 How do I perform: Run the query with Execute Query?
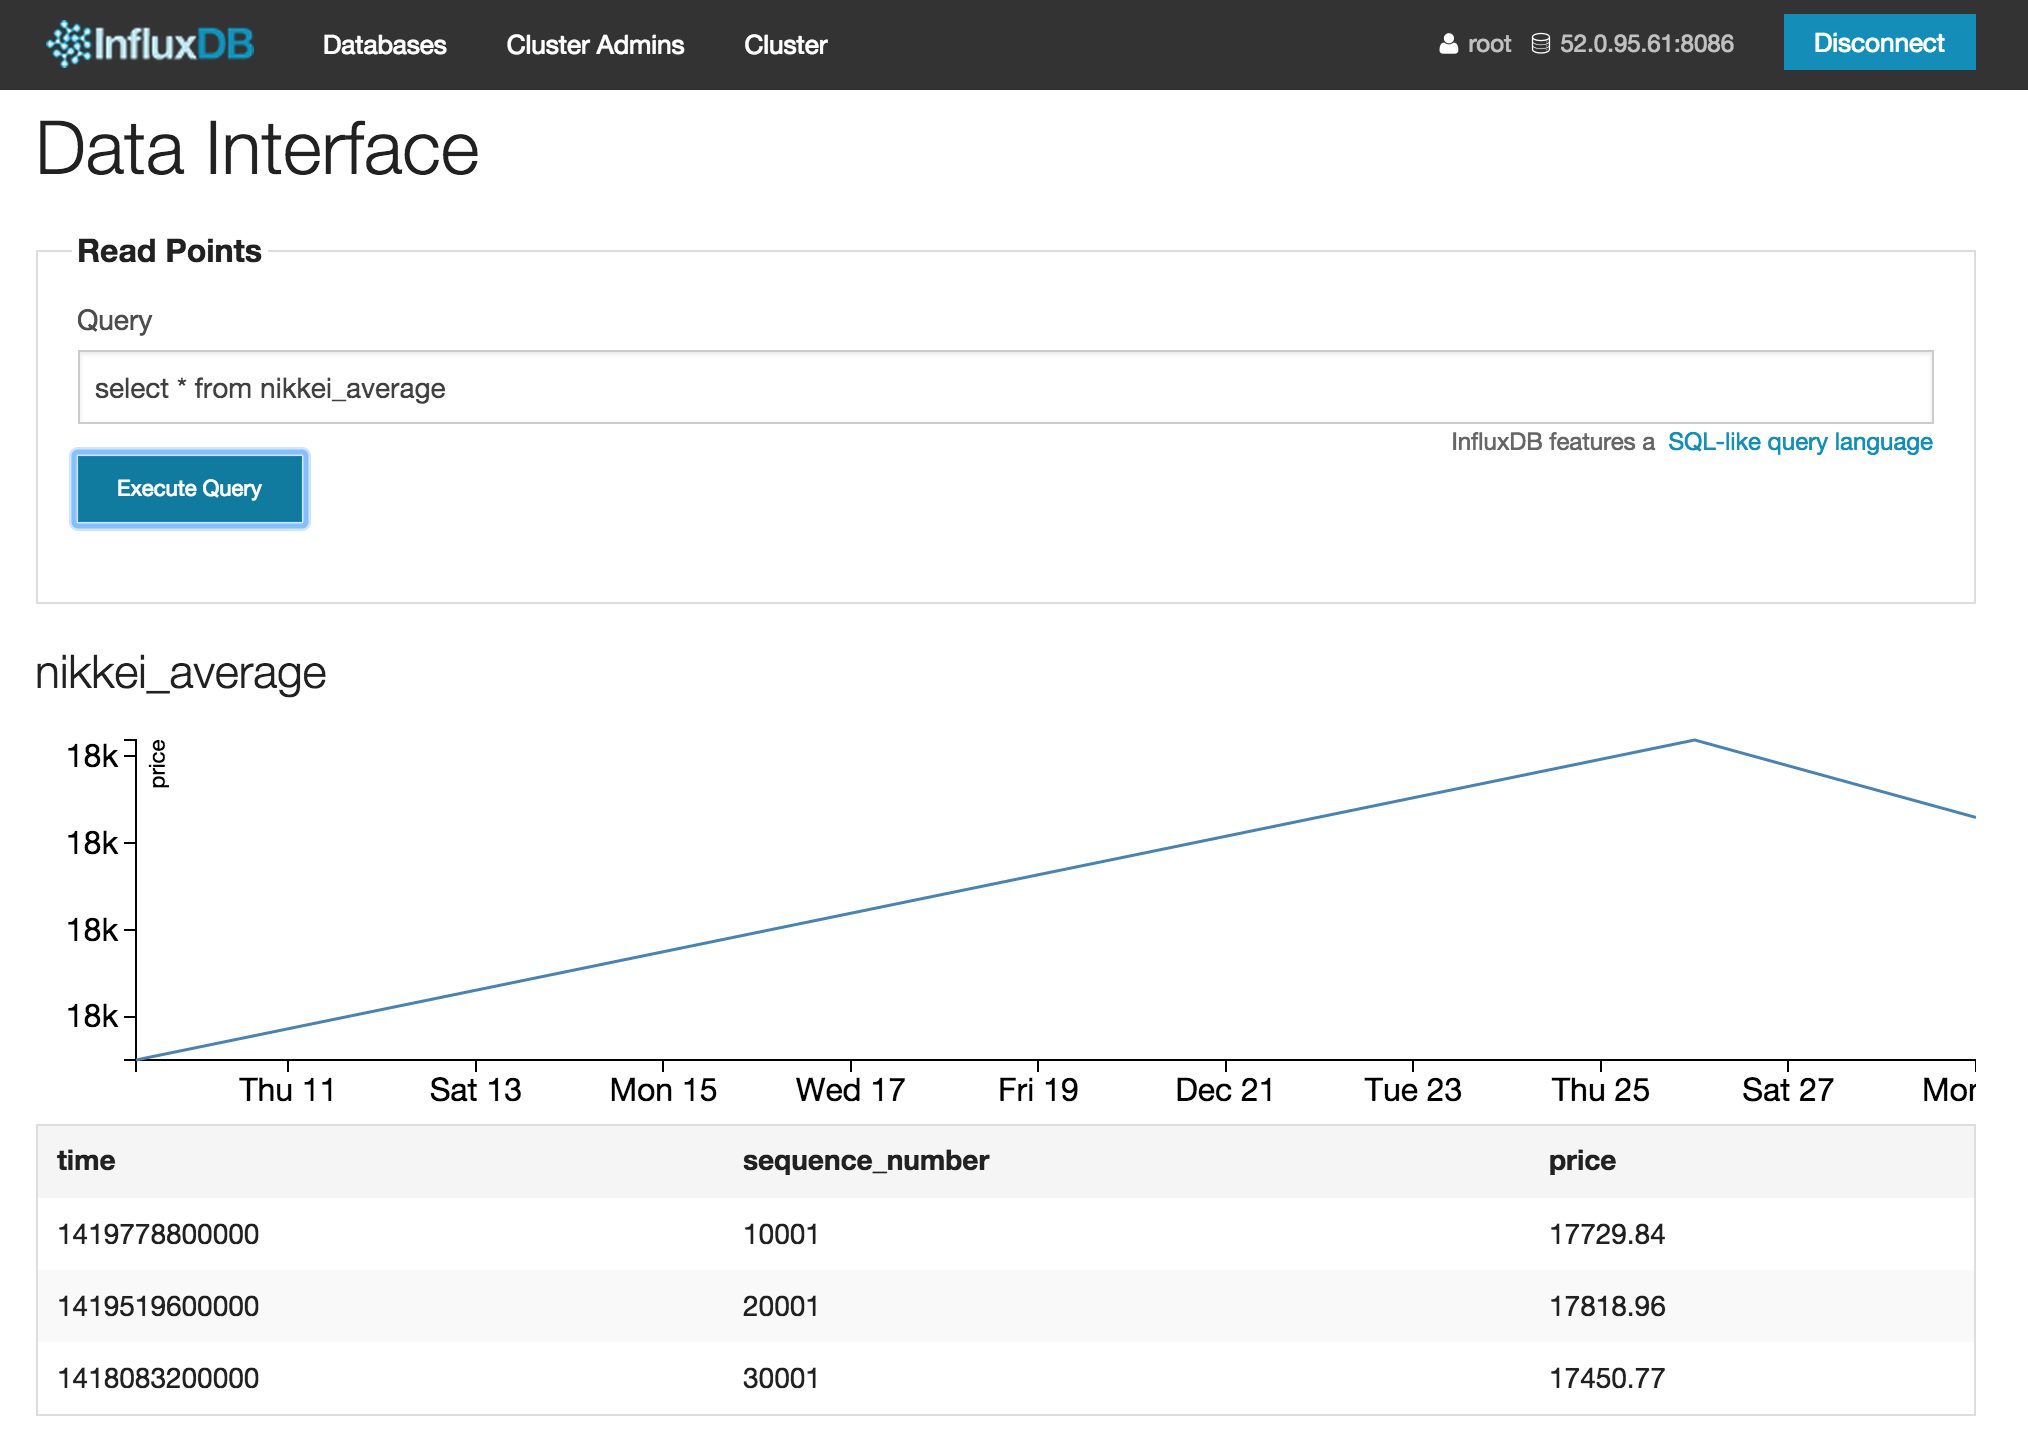tap(190, 488)
